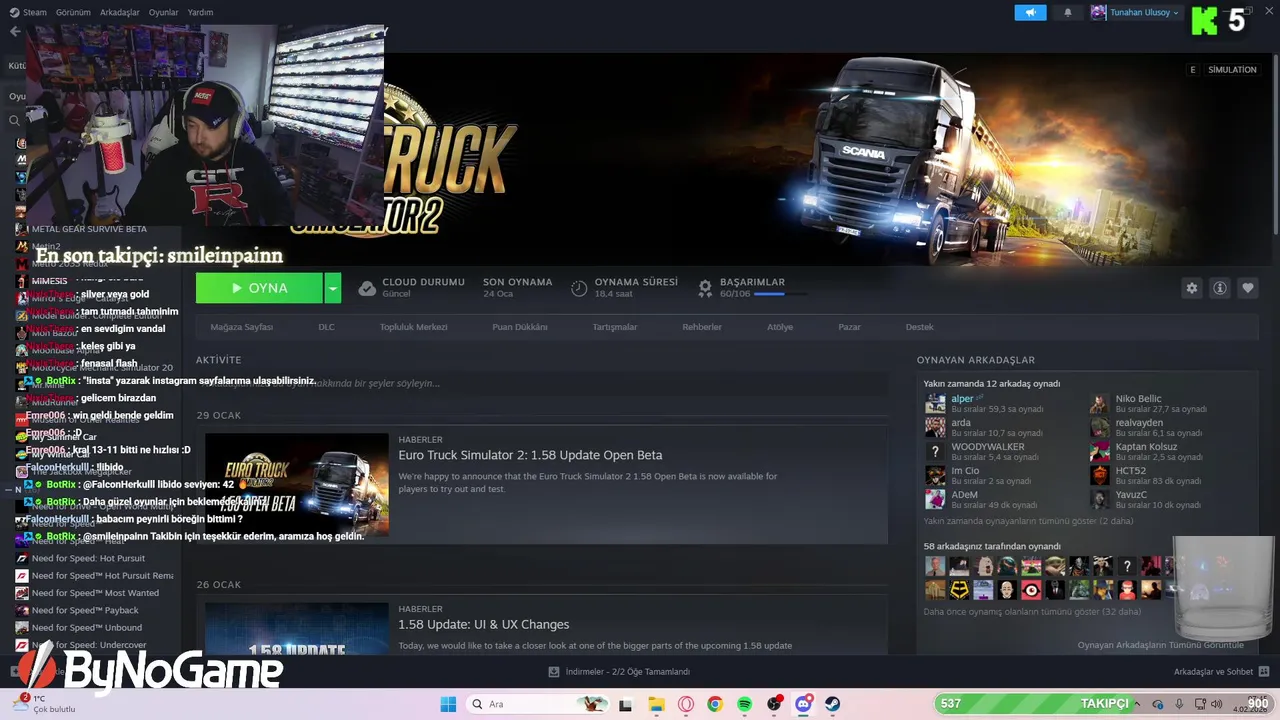Click arda's avatar in friends list
The image size is (1280, 720).
click(935, 427)
